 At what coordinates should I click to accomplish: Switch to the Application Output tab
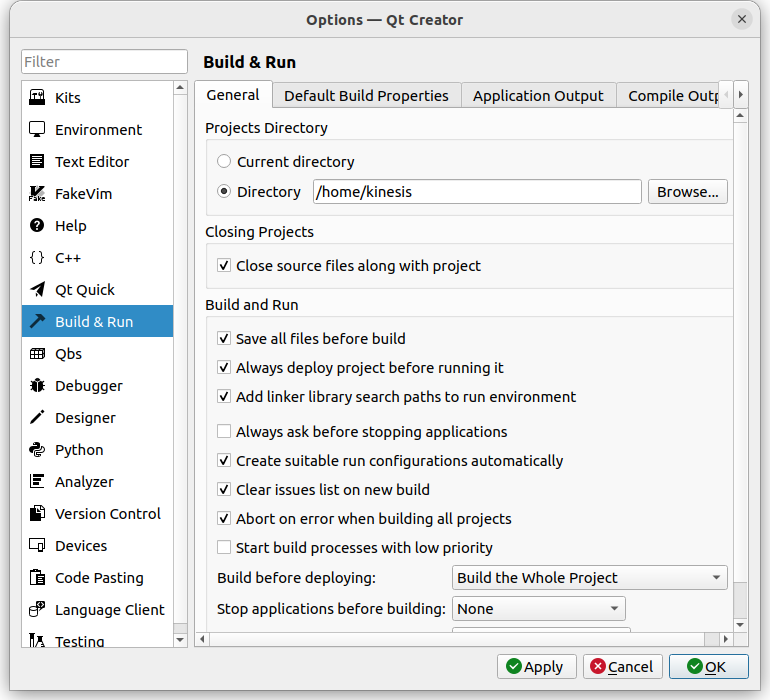tap(538, 96)
